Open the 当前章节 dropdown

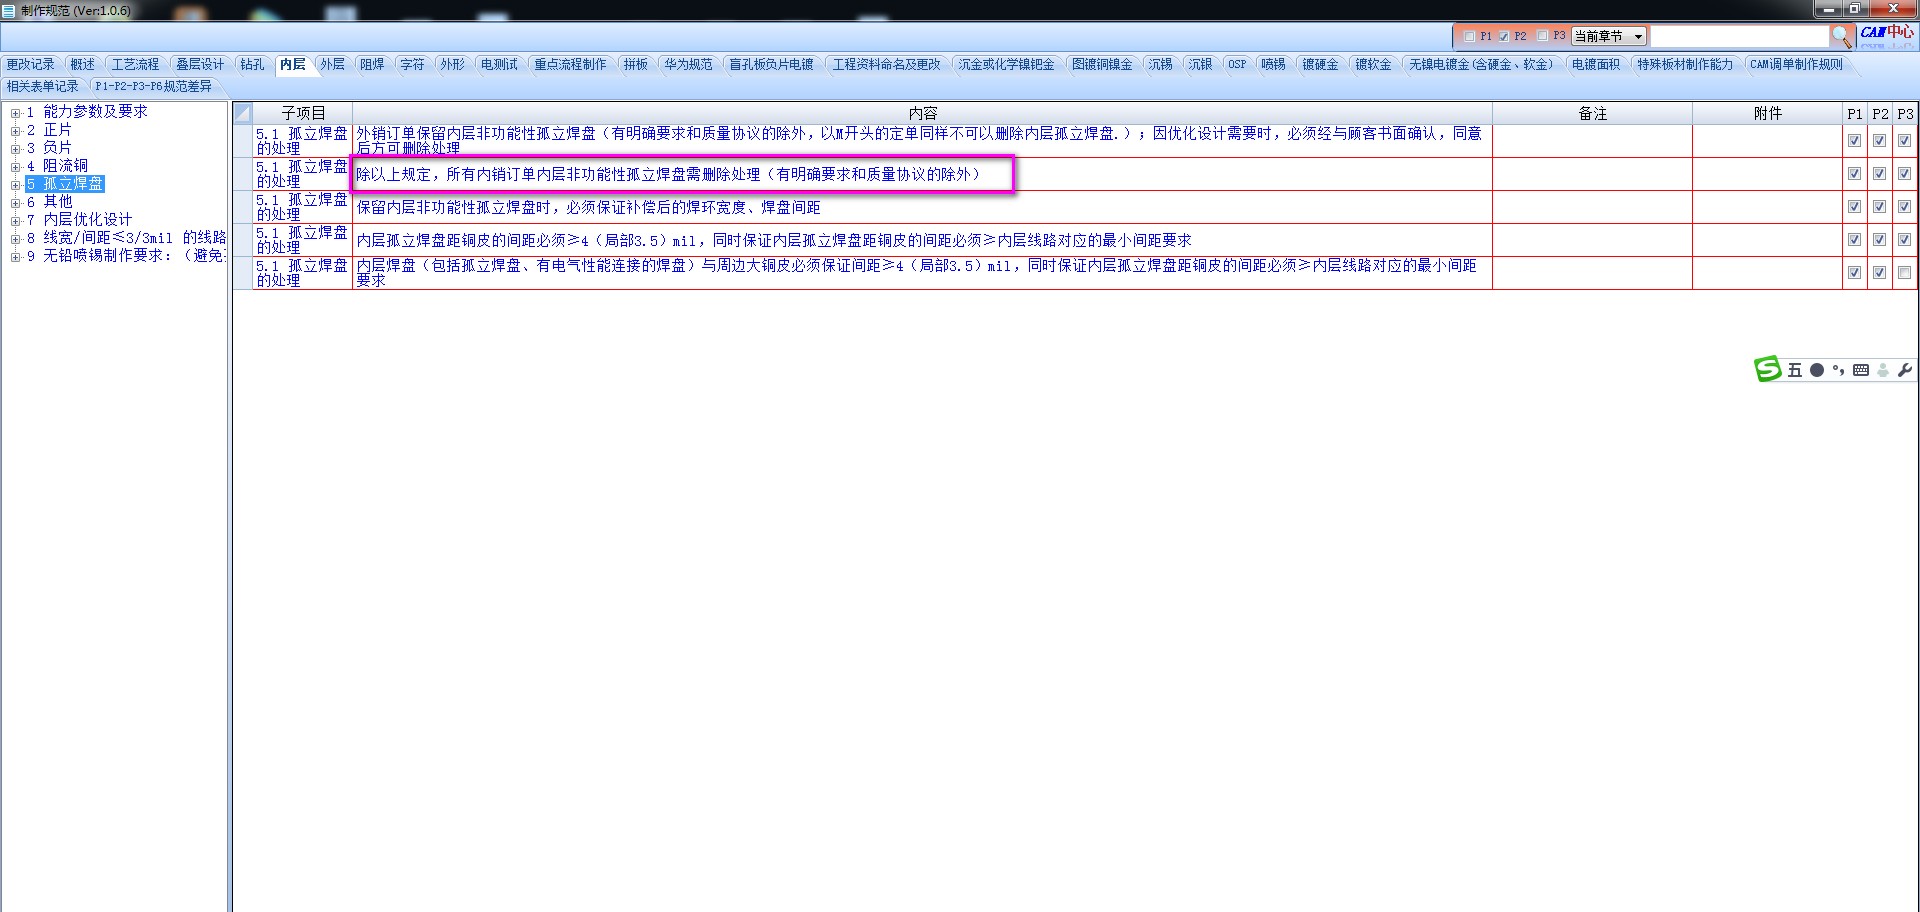1609,36
